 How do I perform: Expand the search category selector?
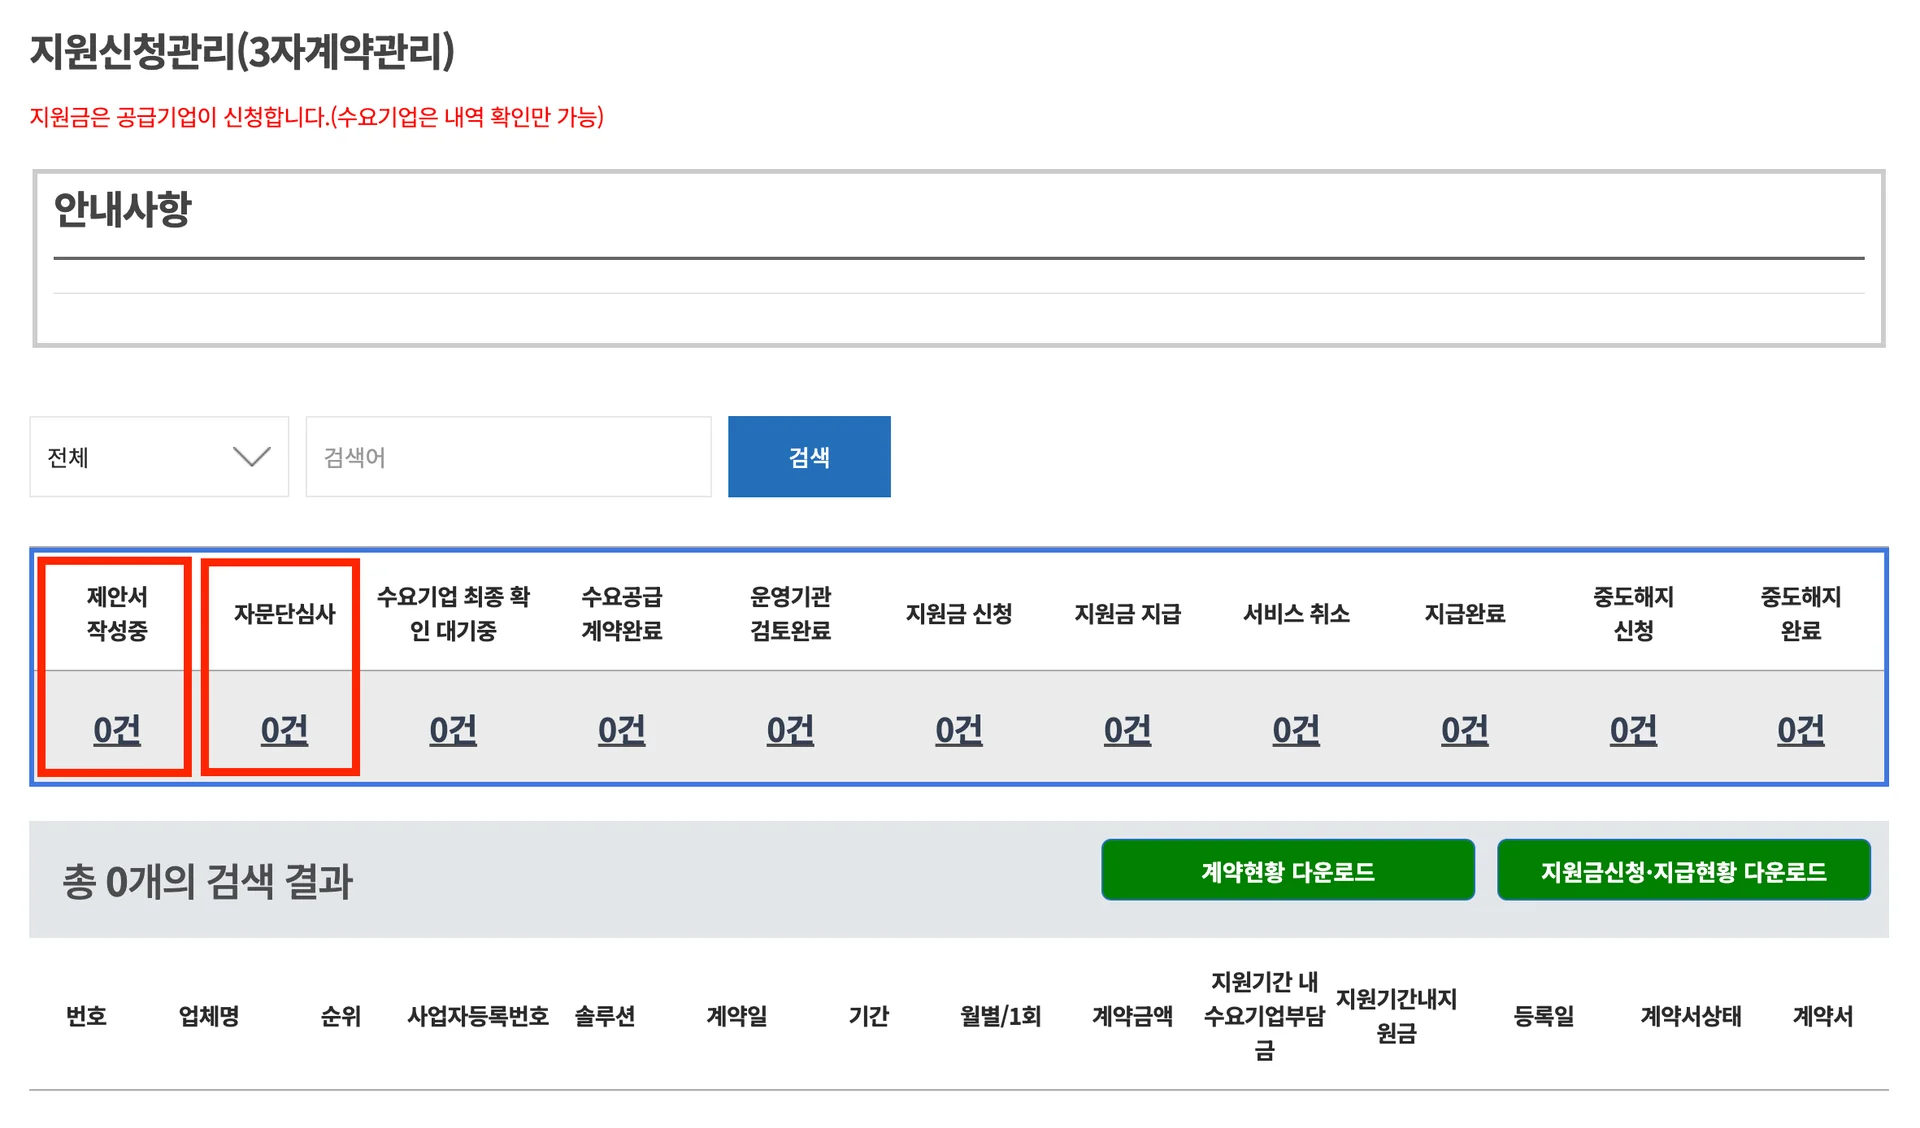(x=158, y=457)
